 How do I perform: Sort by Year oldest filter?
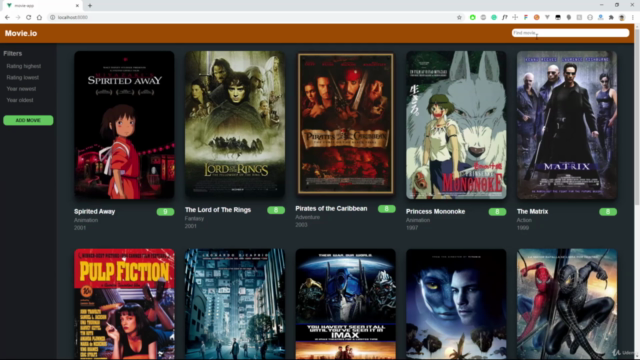pyautogui.click(x=20, y=100)
